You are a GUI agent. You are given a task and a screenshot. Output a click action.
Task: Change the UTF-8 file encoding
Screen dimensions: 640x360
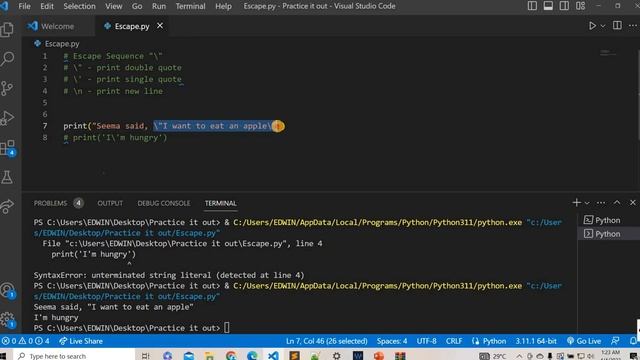426,341
